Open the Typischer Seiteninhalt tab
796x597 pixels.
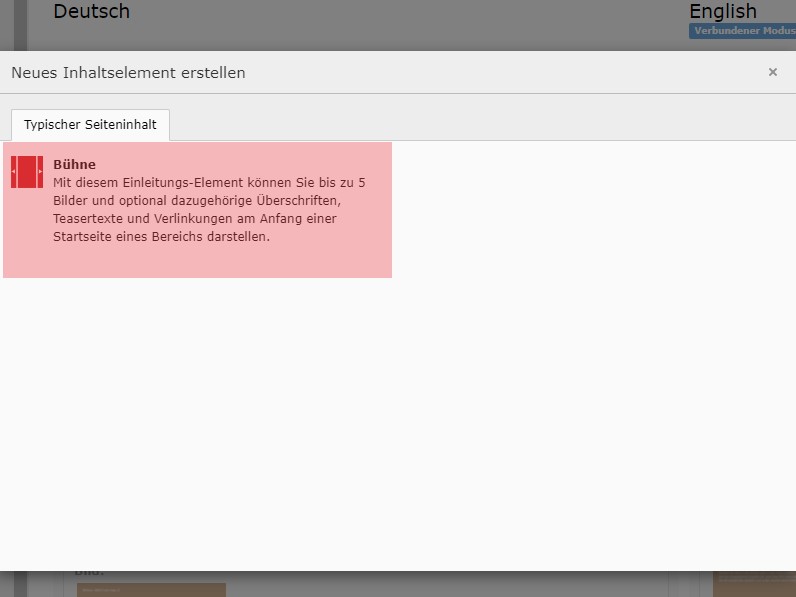tap(90, 125)
